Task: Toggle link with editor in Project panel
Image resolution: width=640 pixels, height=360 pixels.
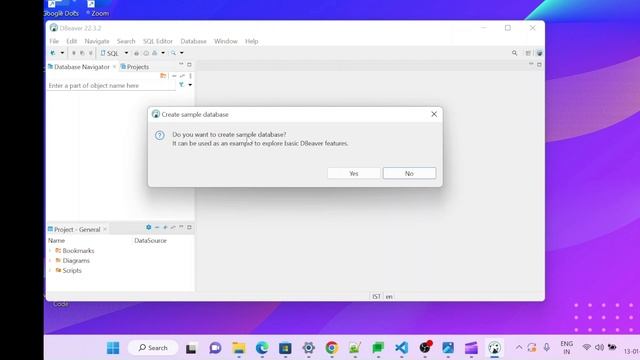Action: [173, 227]
